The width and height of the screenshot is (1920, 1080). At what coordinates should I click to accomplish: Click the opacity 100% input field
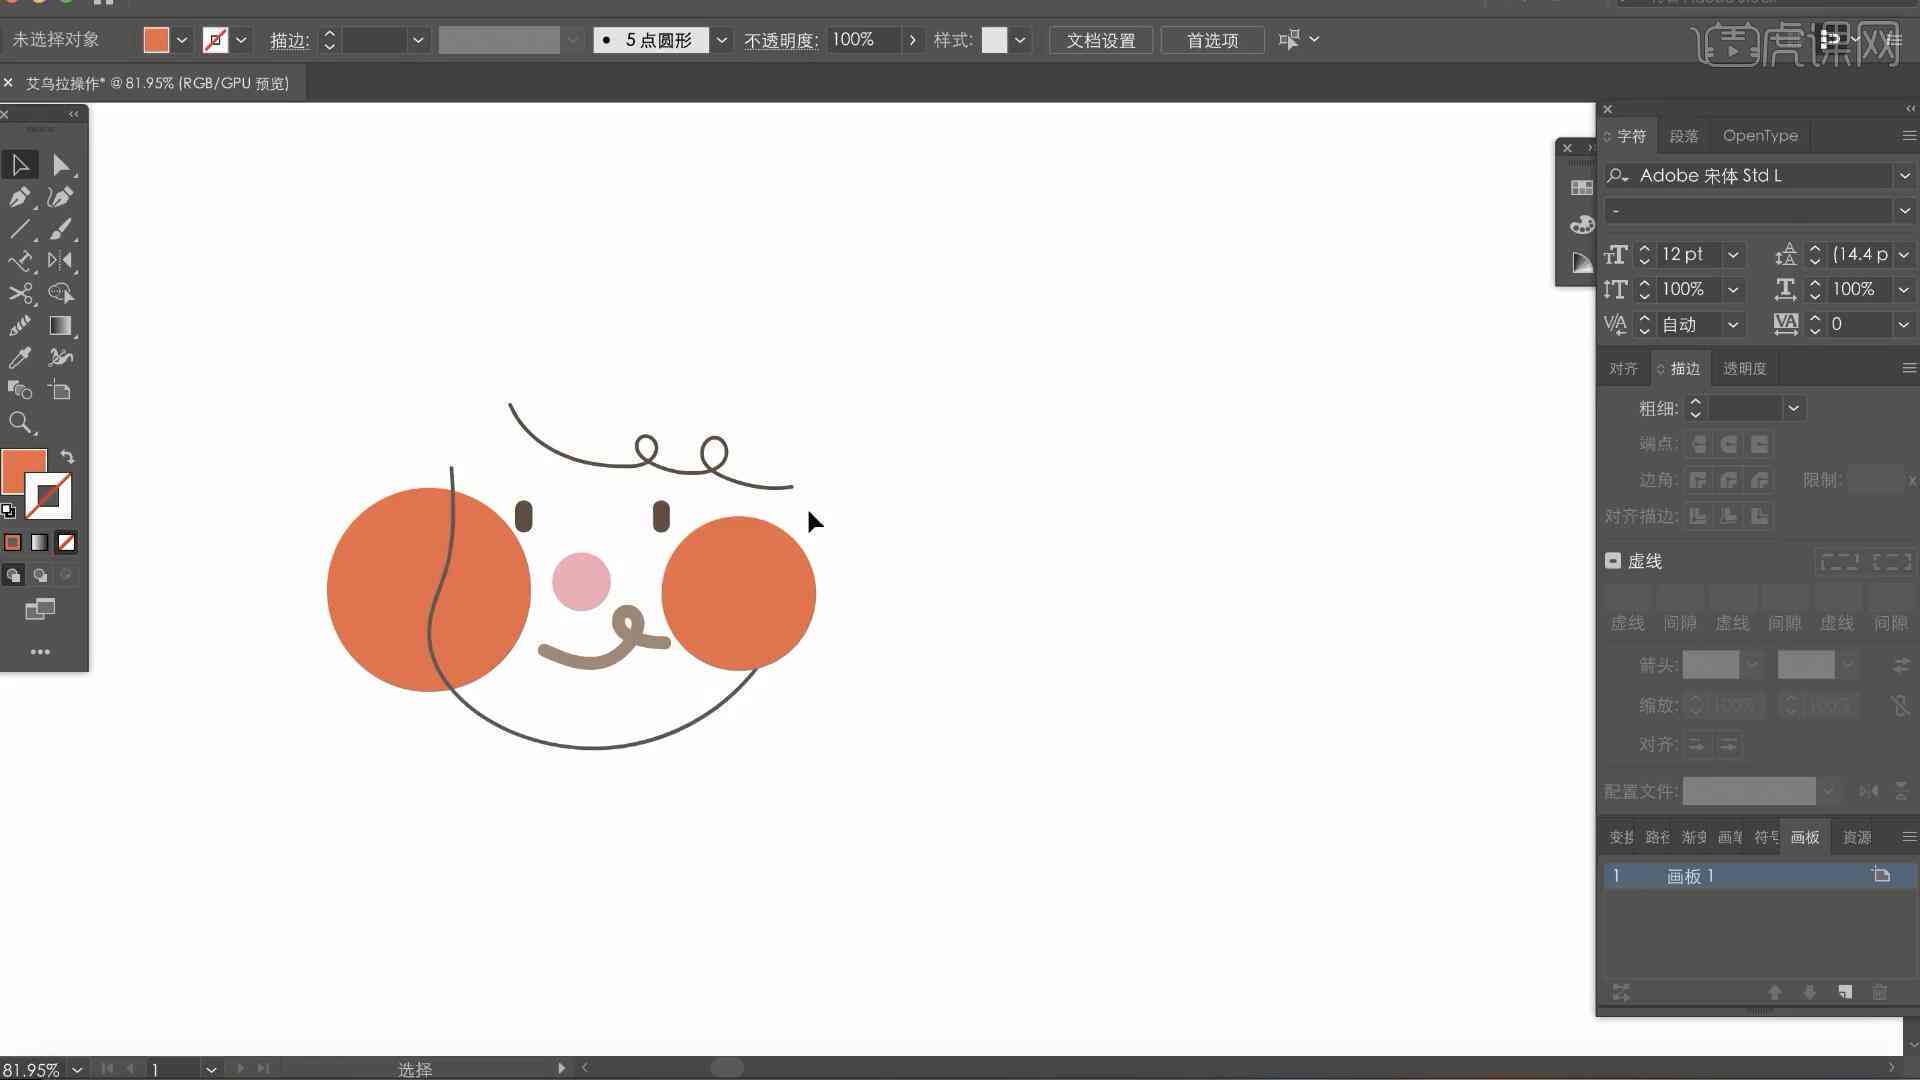[x=864, y=40]
